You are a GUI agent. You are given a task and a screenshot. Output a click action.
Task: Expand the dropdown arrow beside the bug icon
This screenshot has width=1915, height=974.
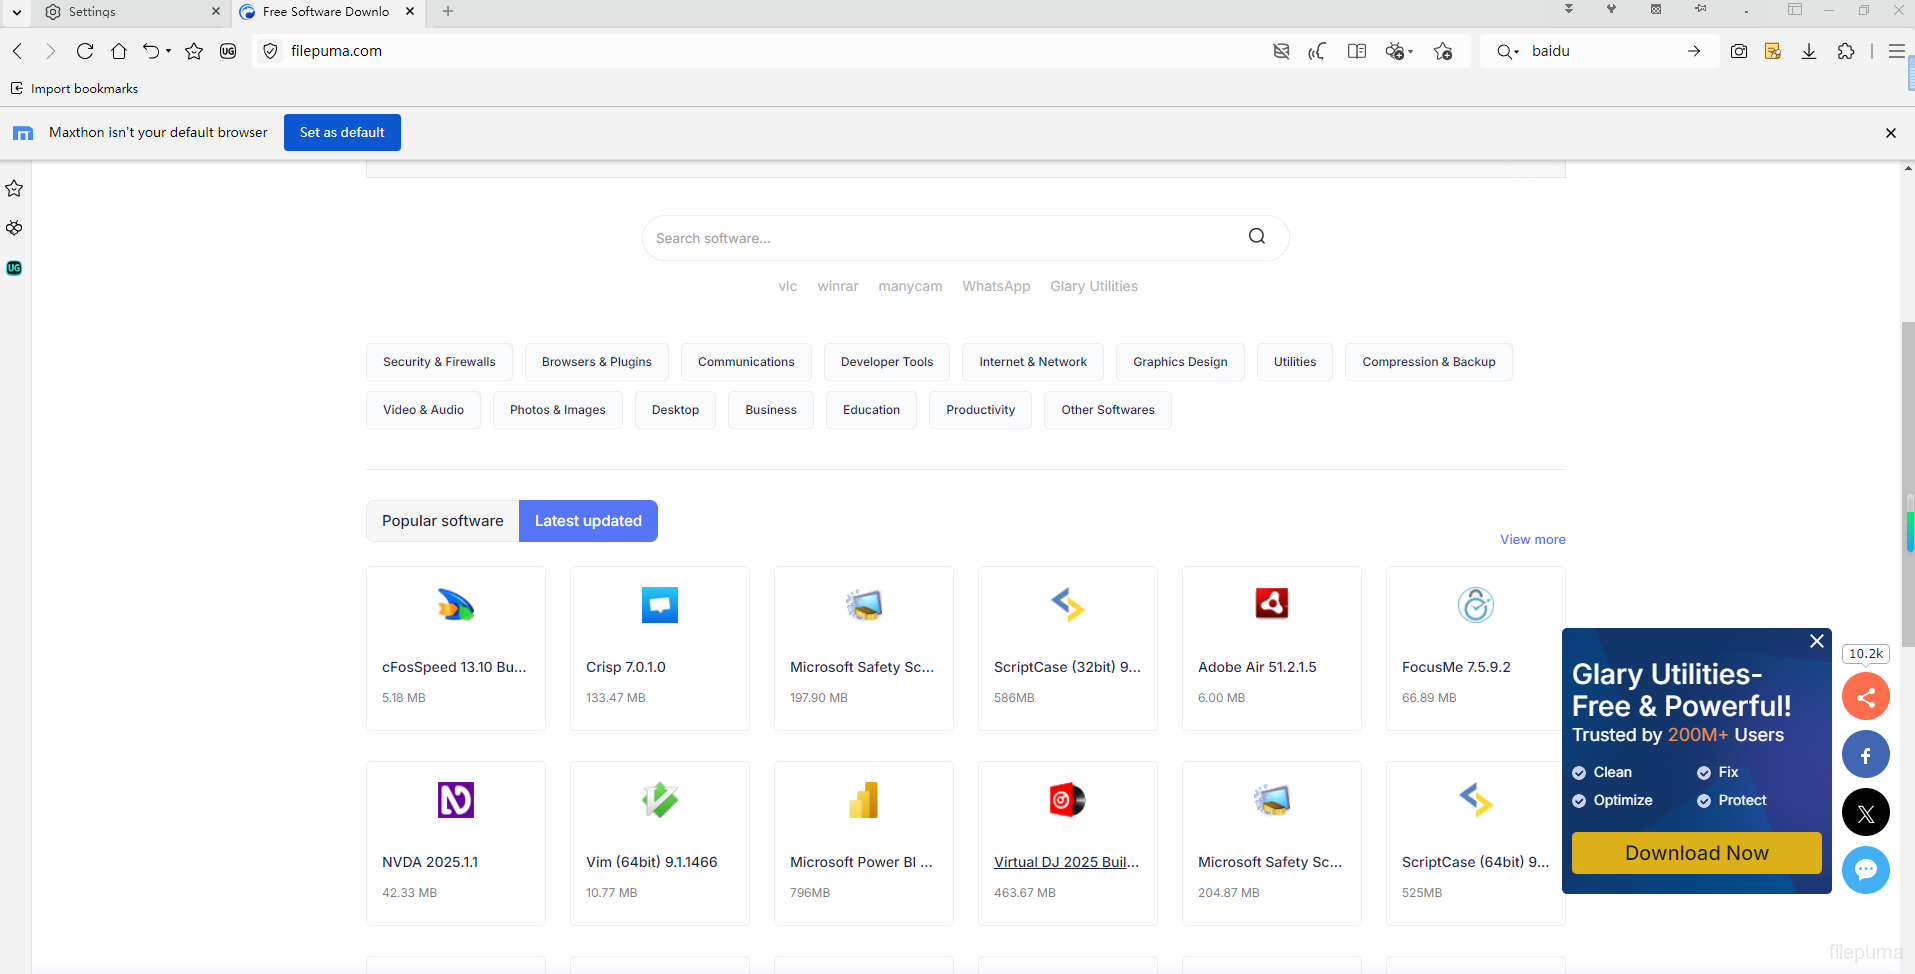tap(1410, 51)
